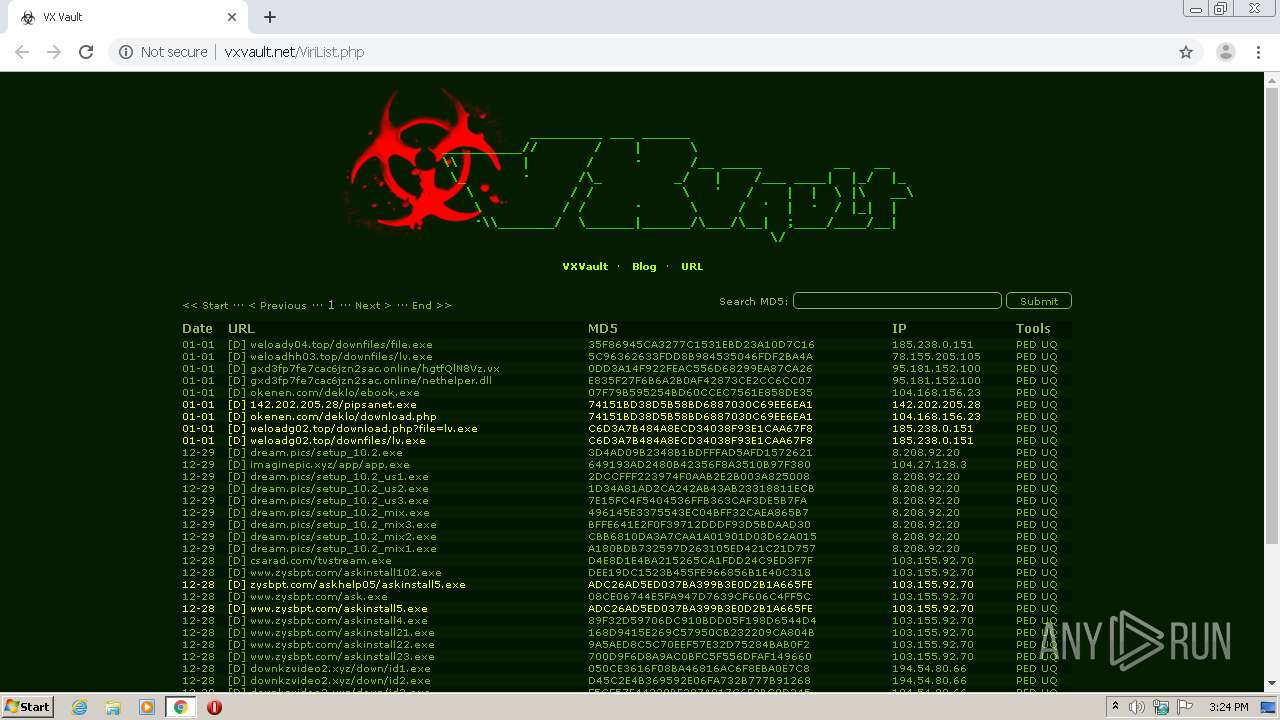Open MD5 D4E8D1E4BA215265CA1FDD24C9ED3F7F

pyautogui.click(x=700, y=561)
